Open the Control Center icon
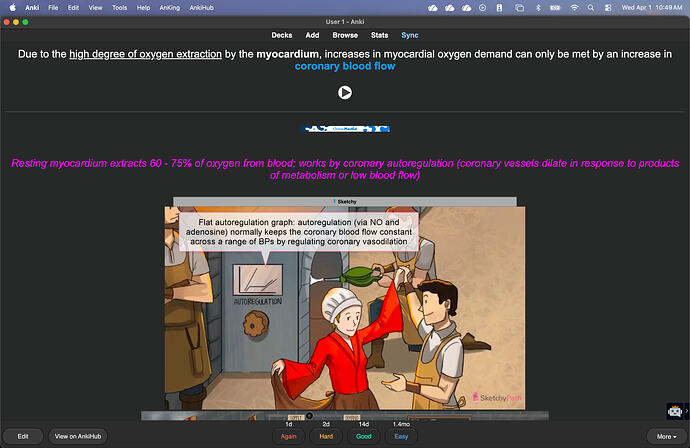Viewport: 690px width, 448px height. point(608,7)
